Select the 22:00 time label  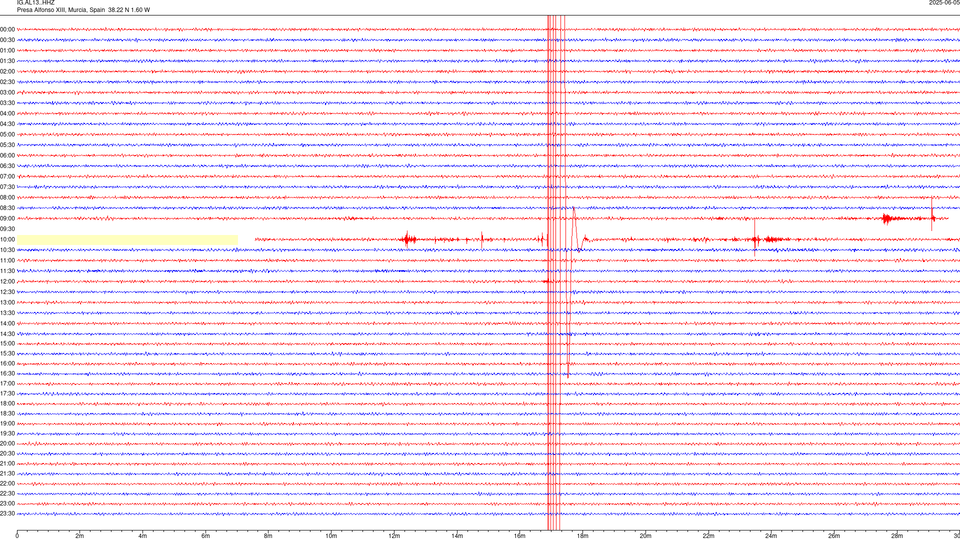coord(7,484)
